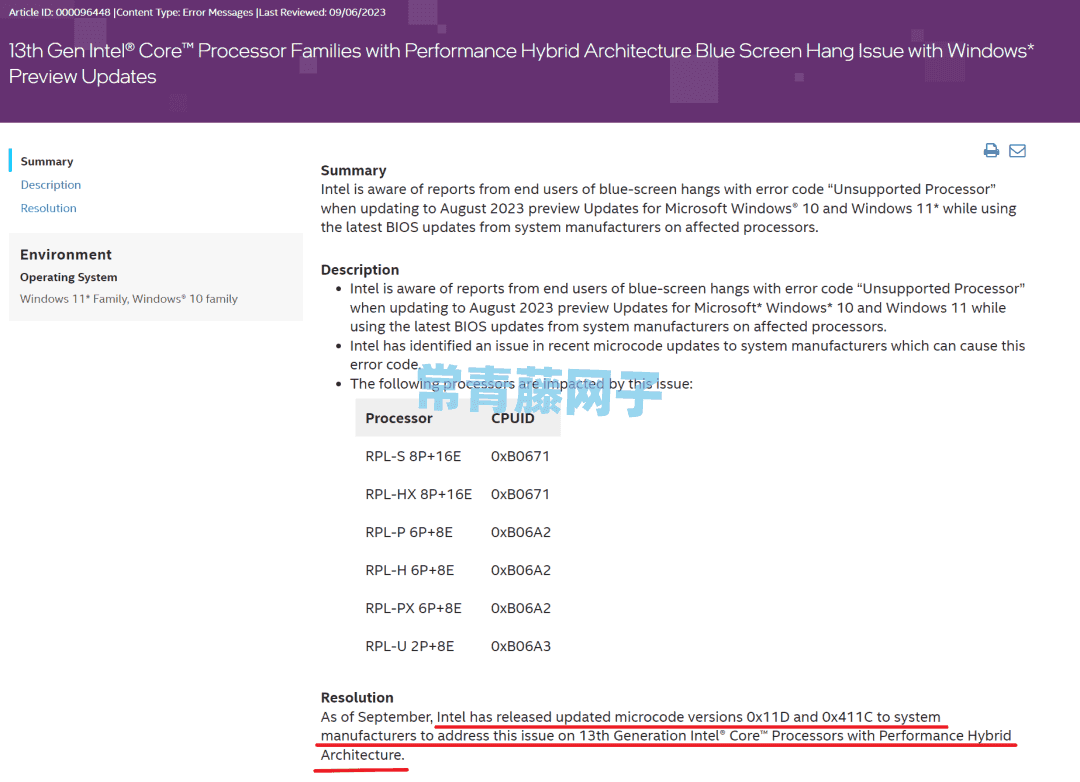Jump to the Resolution section link
Viewport: 1080px width, 782px height.
point(48,208)
